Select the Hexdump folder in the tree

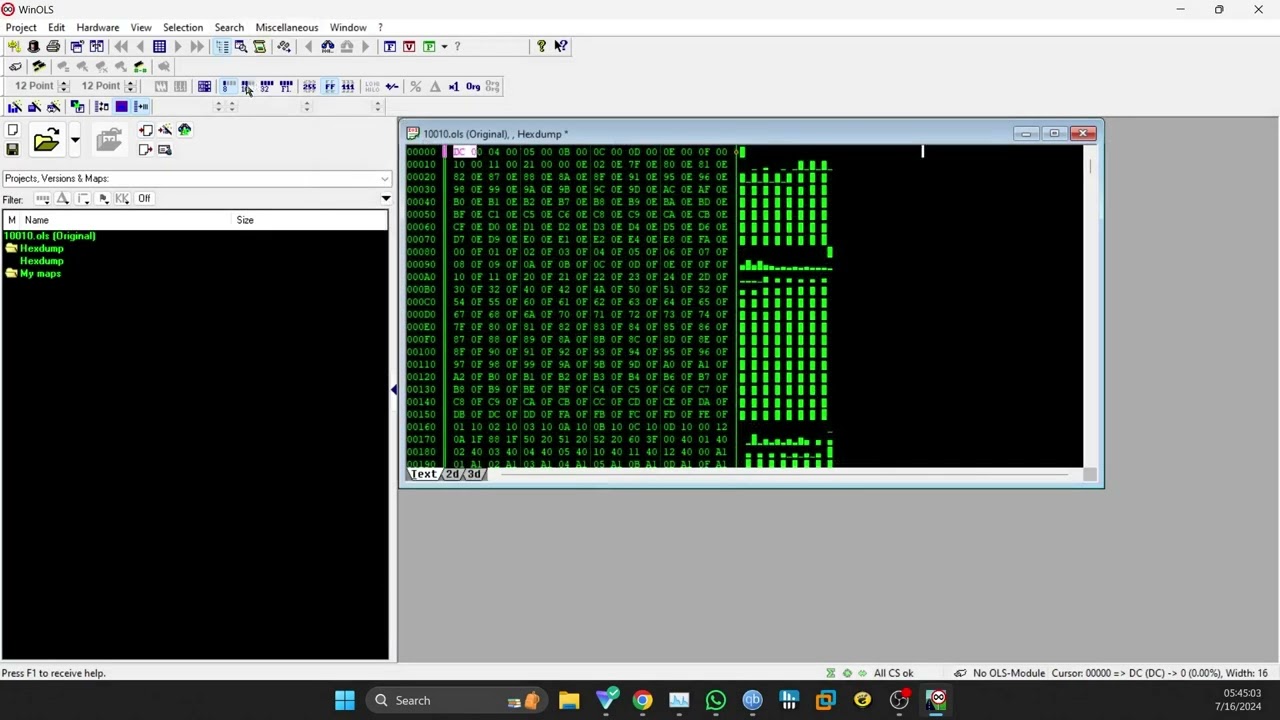tap(34, 248)
